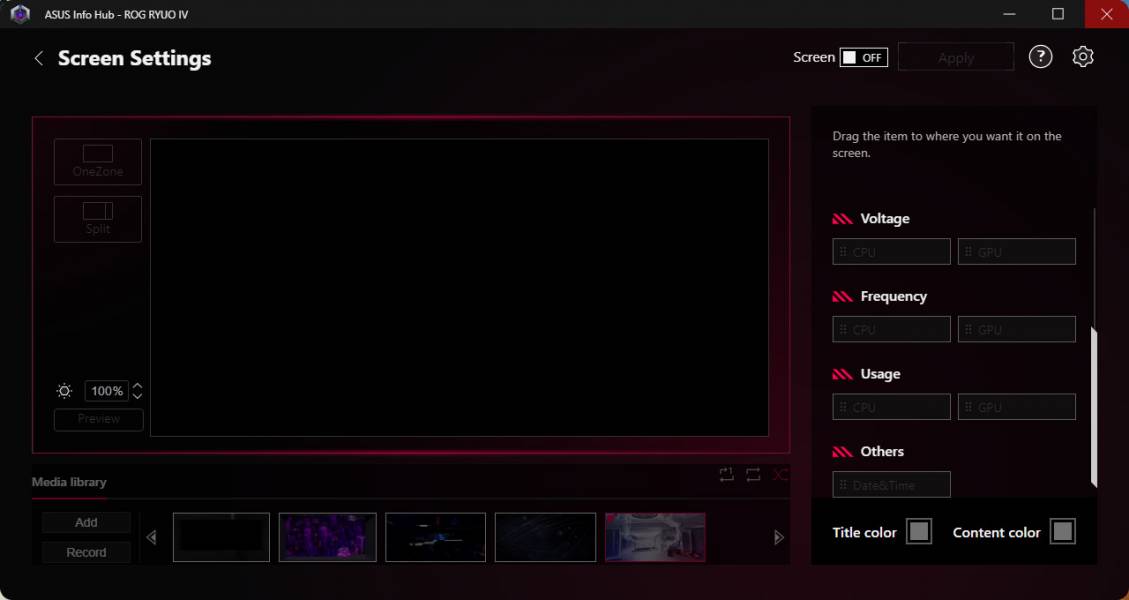Click the Record button
This screenshot has width=1129, height=600.
coord(86,552)
